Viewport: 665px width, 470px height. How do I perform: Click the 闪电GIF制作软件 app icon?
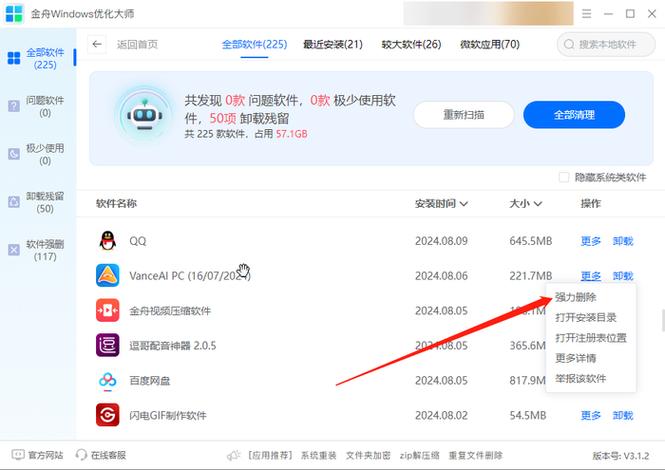[108, 415]
